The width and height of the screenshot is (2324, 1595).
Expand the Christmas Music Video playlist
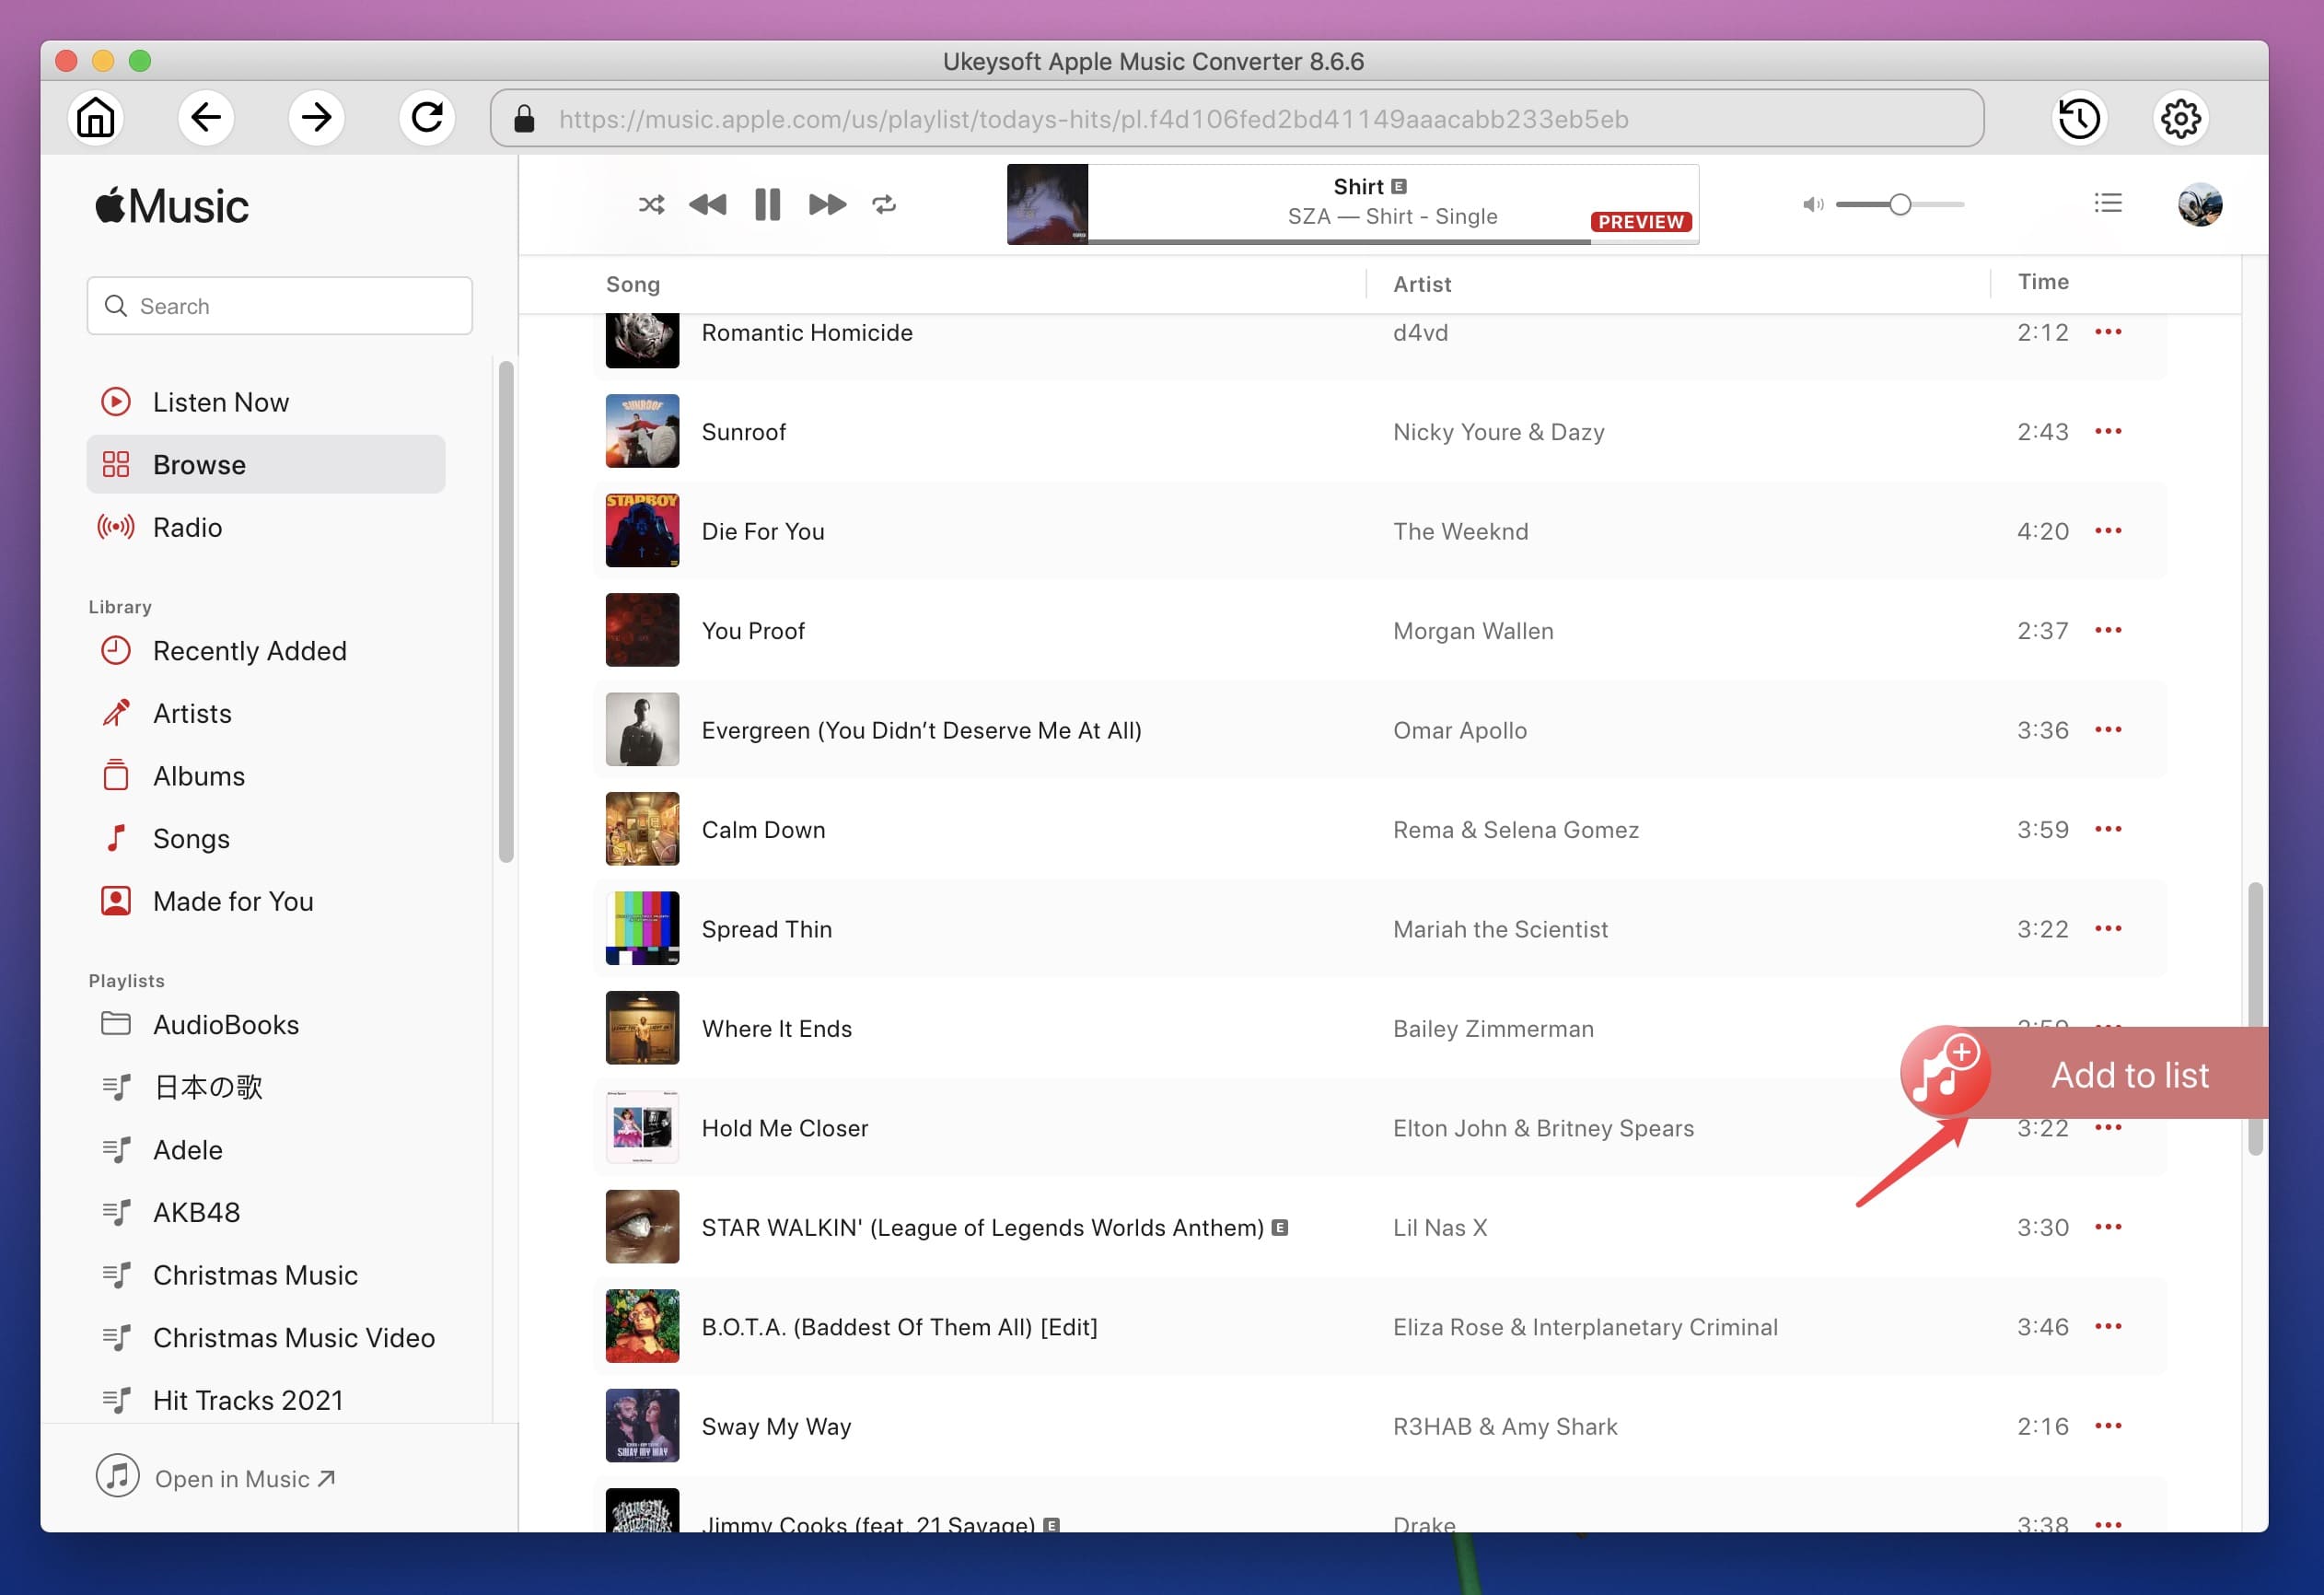tap(293, 1335)
